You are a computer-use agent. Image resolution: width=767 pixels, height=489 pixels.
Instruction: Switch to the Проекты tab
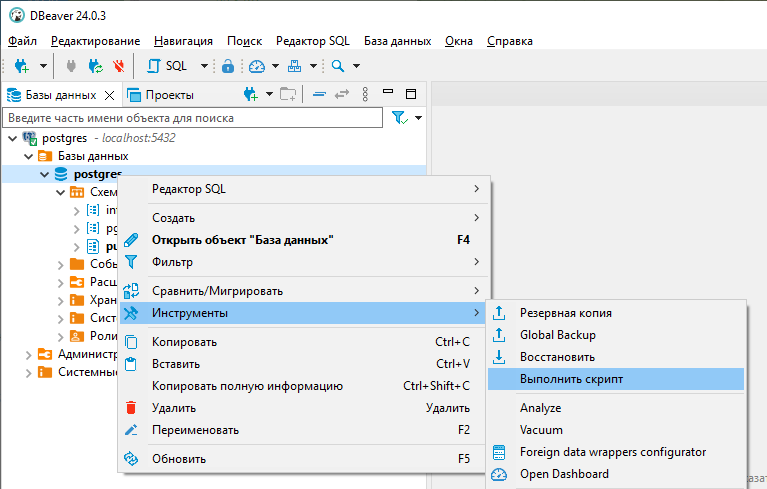coord(160,95)
